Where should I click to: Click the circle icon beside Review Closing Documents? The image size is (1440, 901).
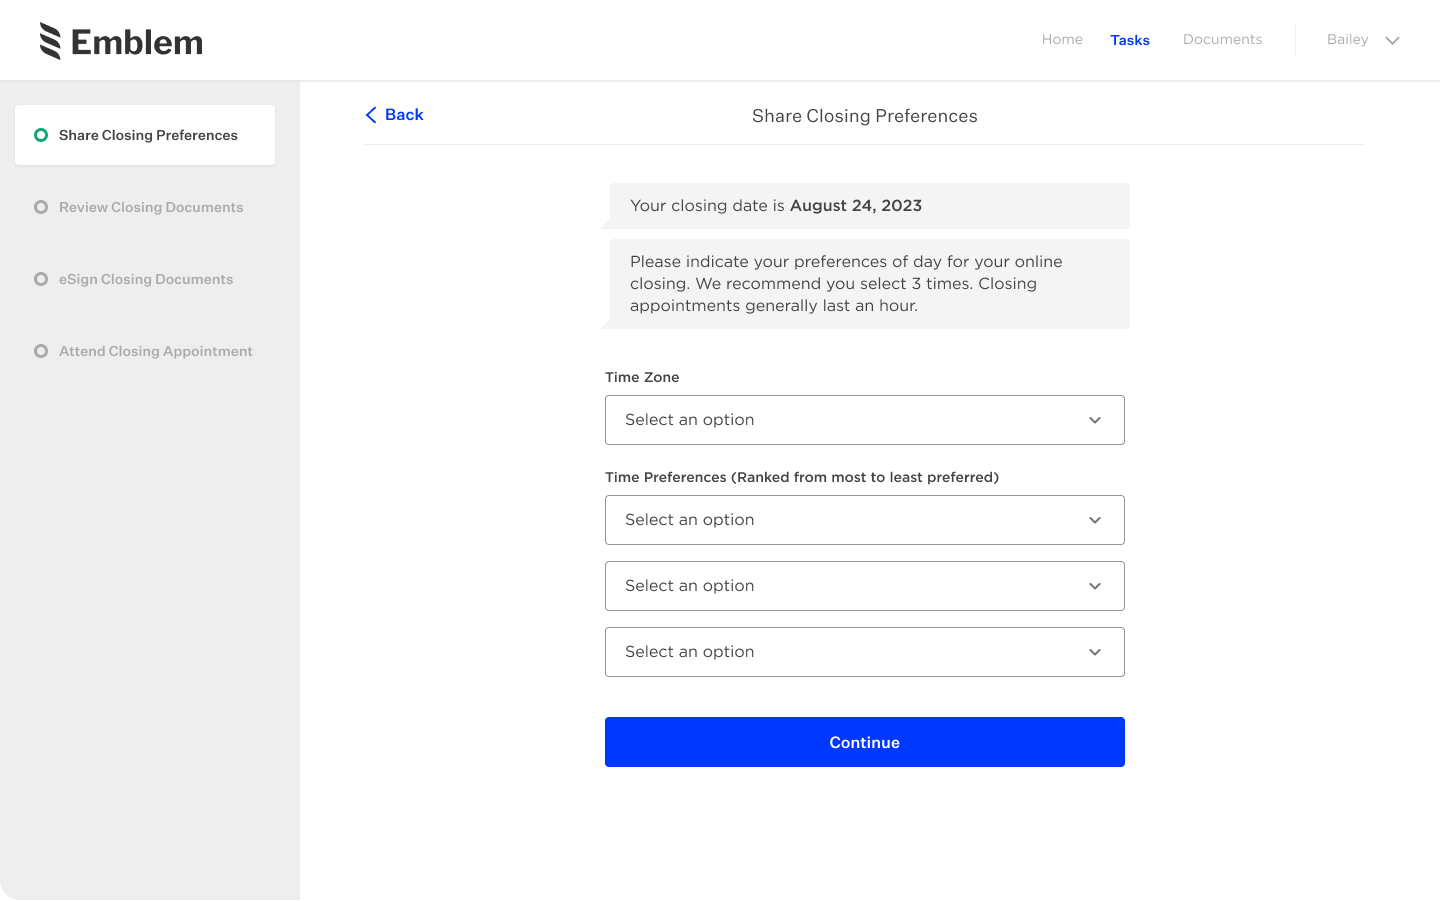(41, 207)
